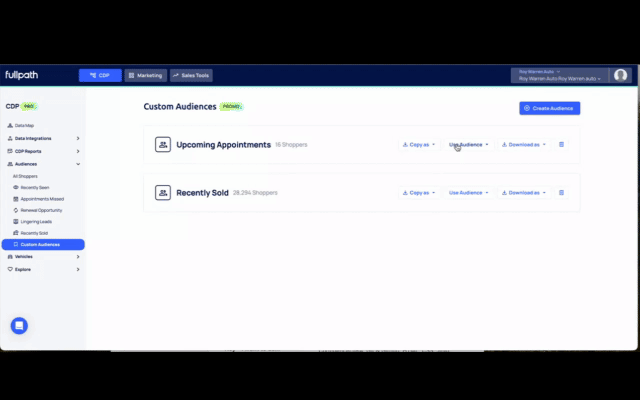
Task: Open Appointments Missed audience in sidebar
Action: point(41,199)
